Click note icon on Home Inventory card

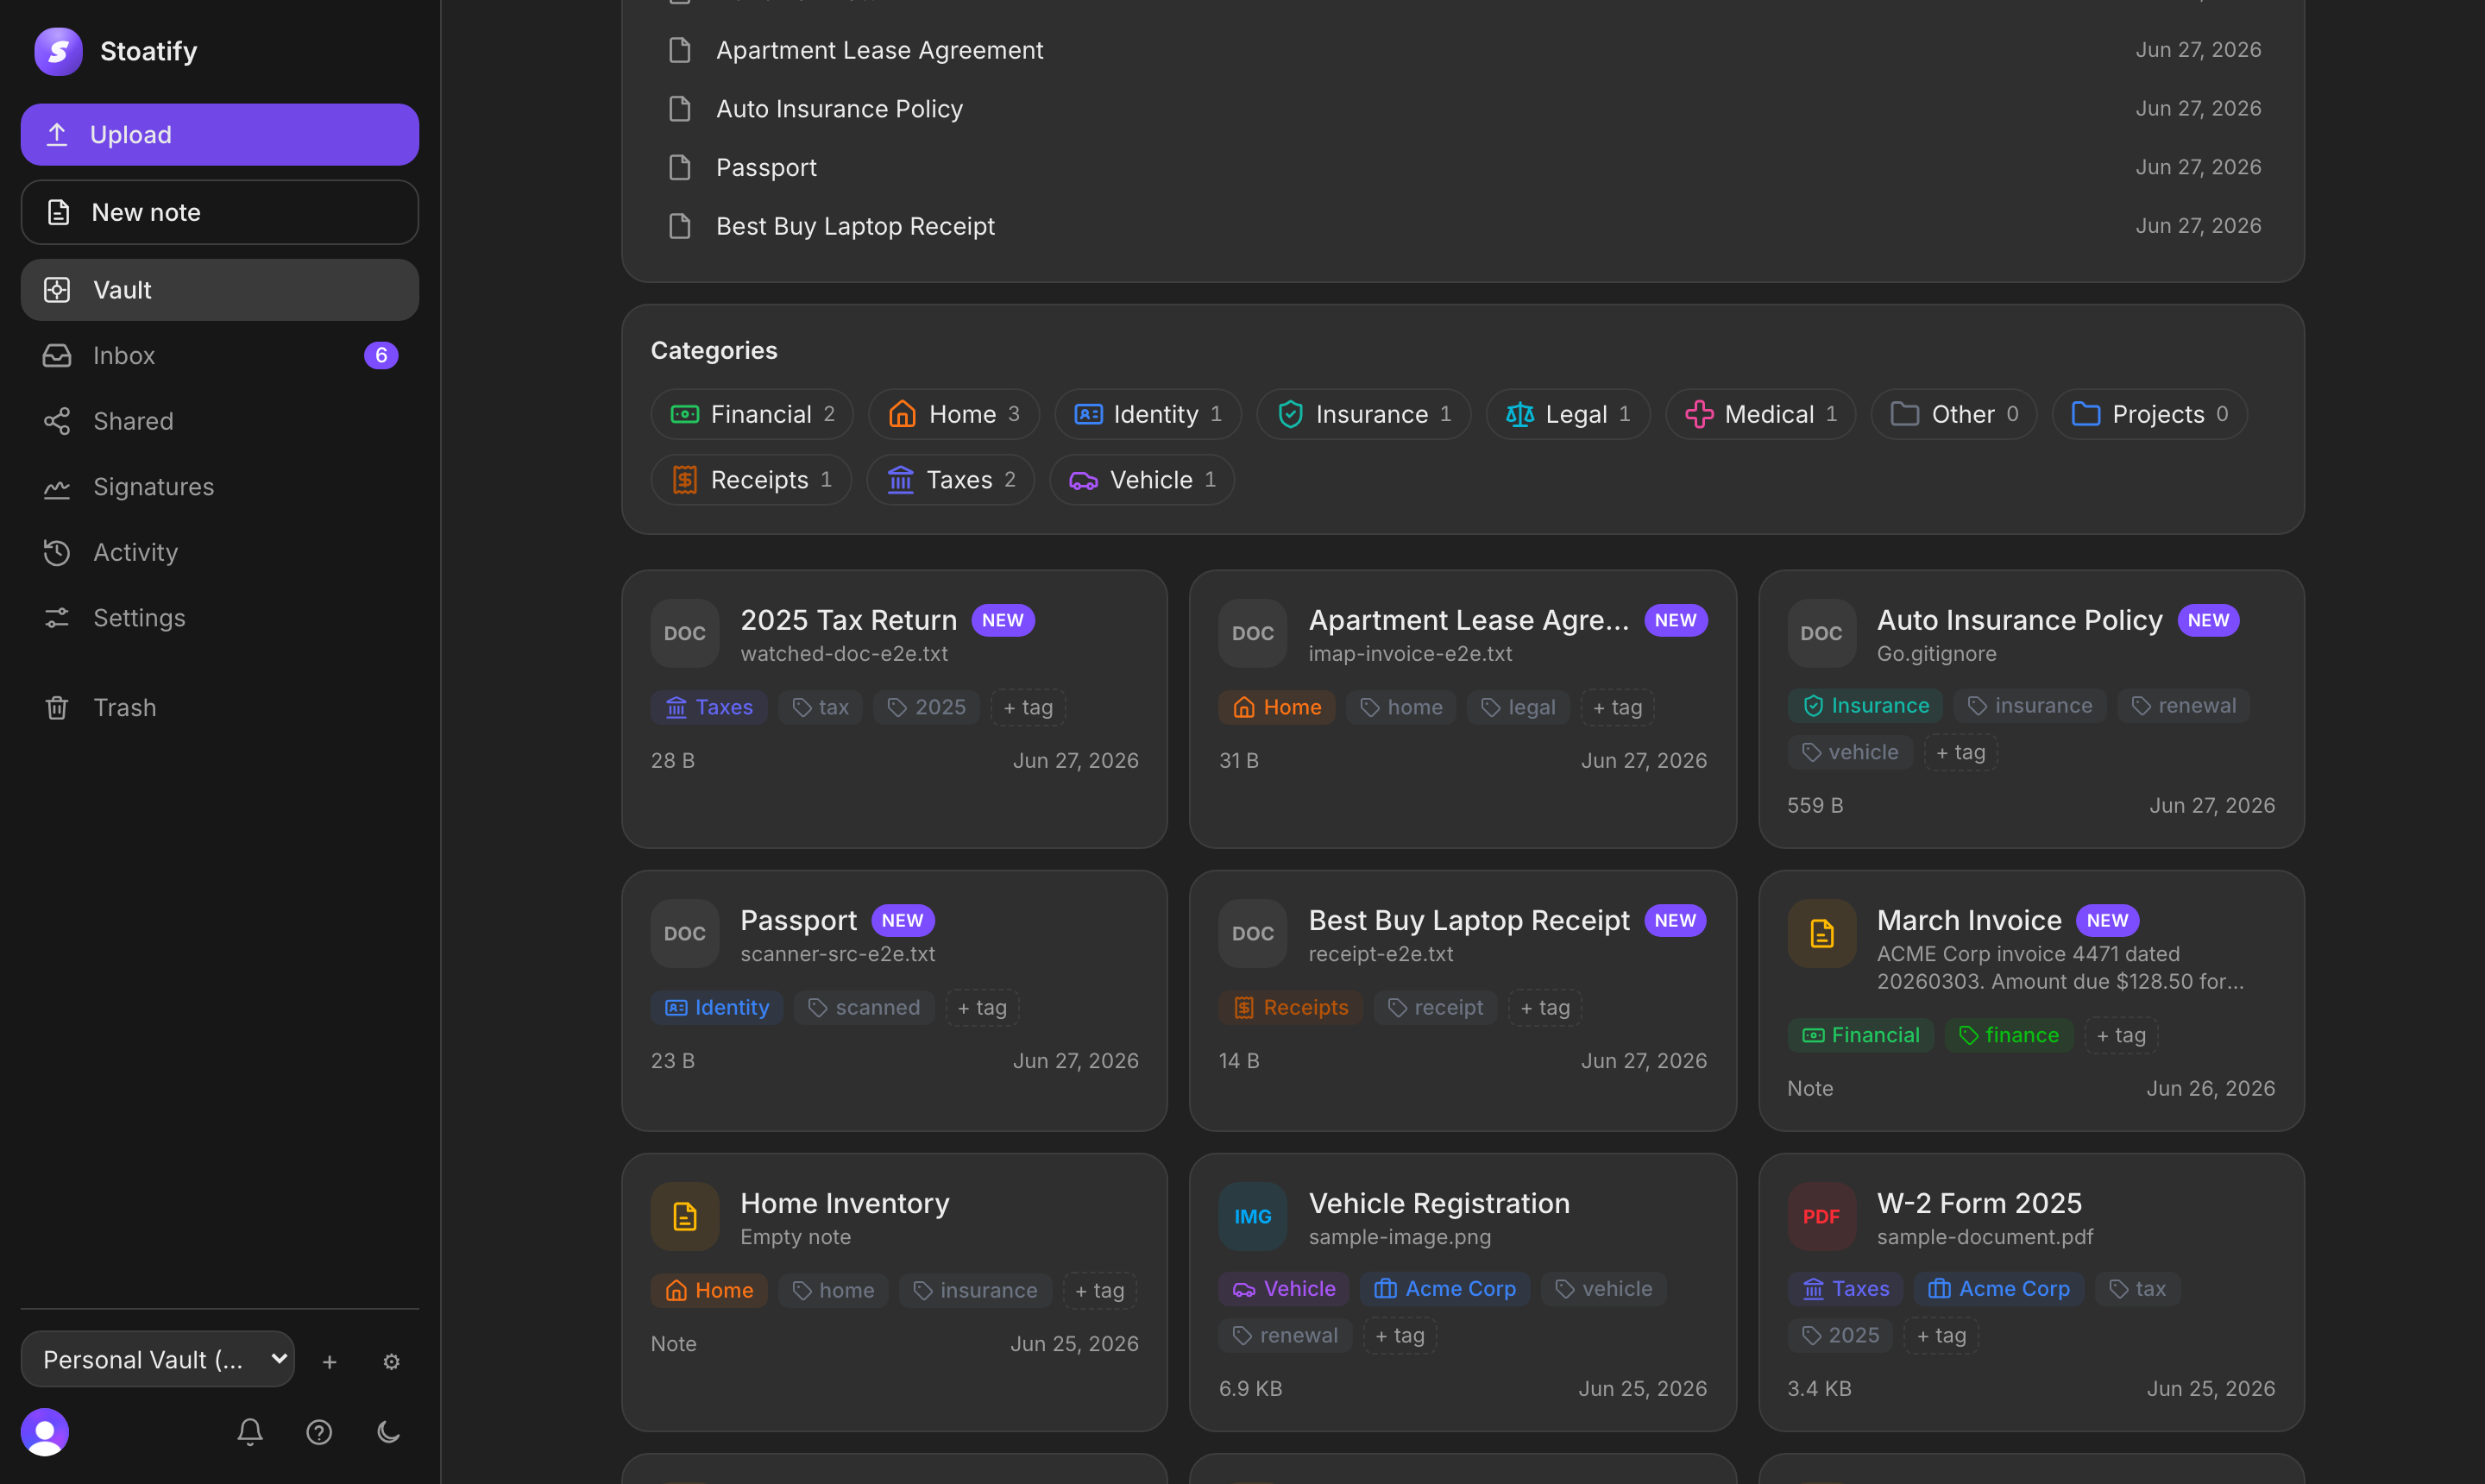tap(685, 1216)
